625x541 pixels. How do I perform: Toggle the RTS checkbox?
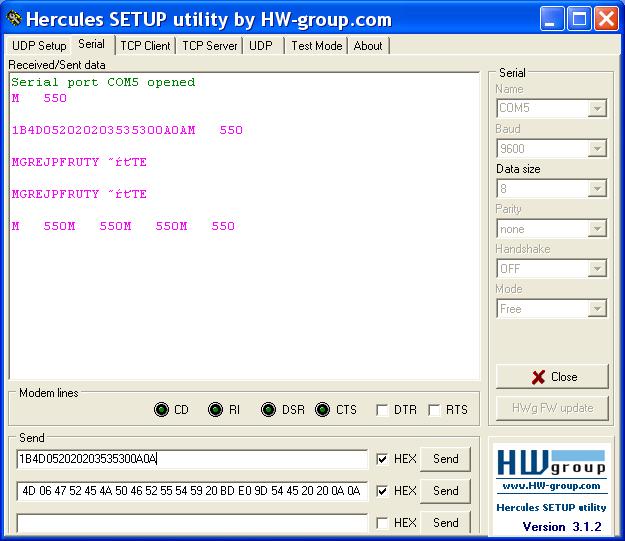pos(434,410)
